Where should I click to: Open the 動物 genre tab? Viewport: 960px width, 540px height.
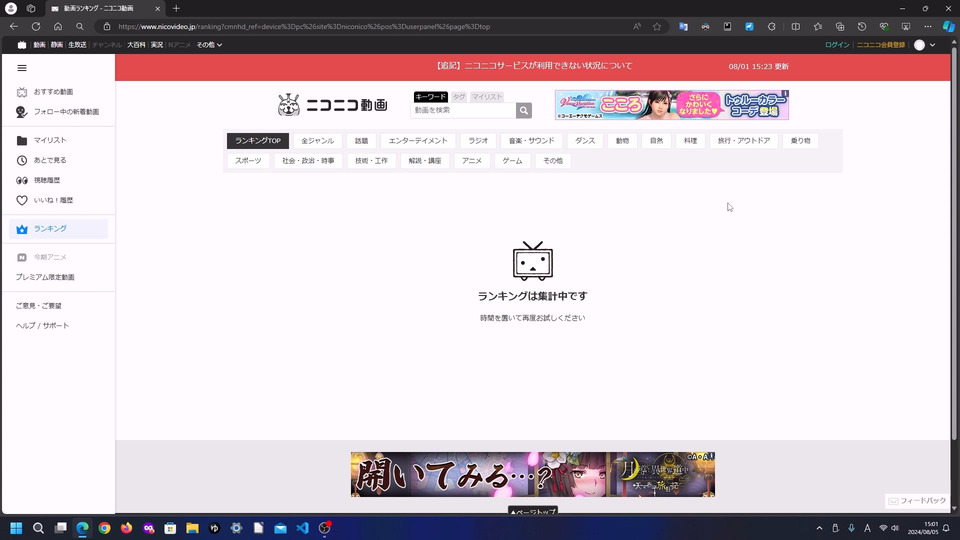click(622, 141)
